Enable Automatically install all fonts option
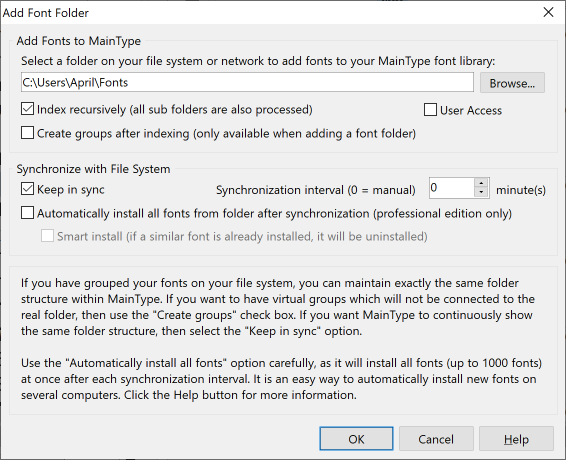Screen dimensions: 566x460 point(27,213)
